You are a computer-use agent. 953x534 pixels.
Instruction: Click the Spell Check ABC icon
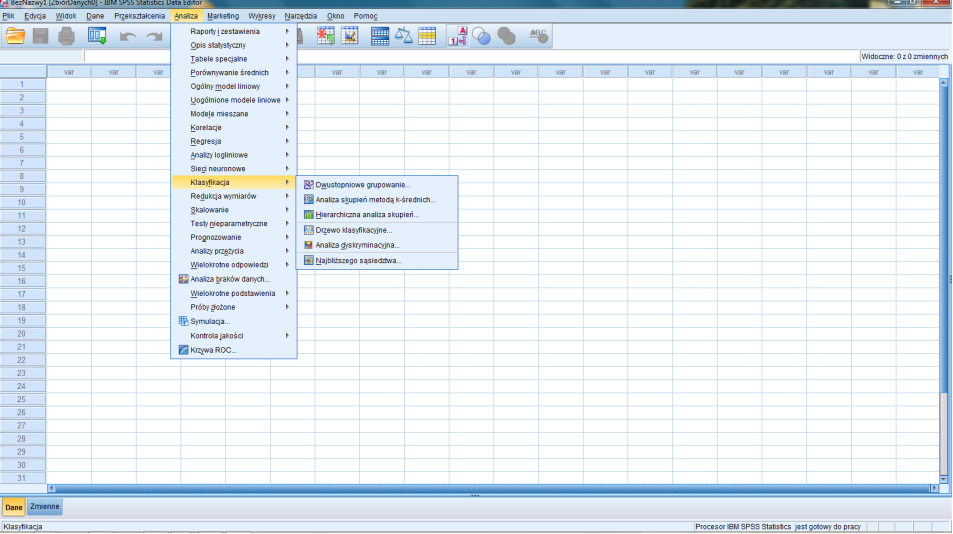(538, 36)
